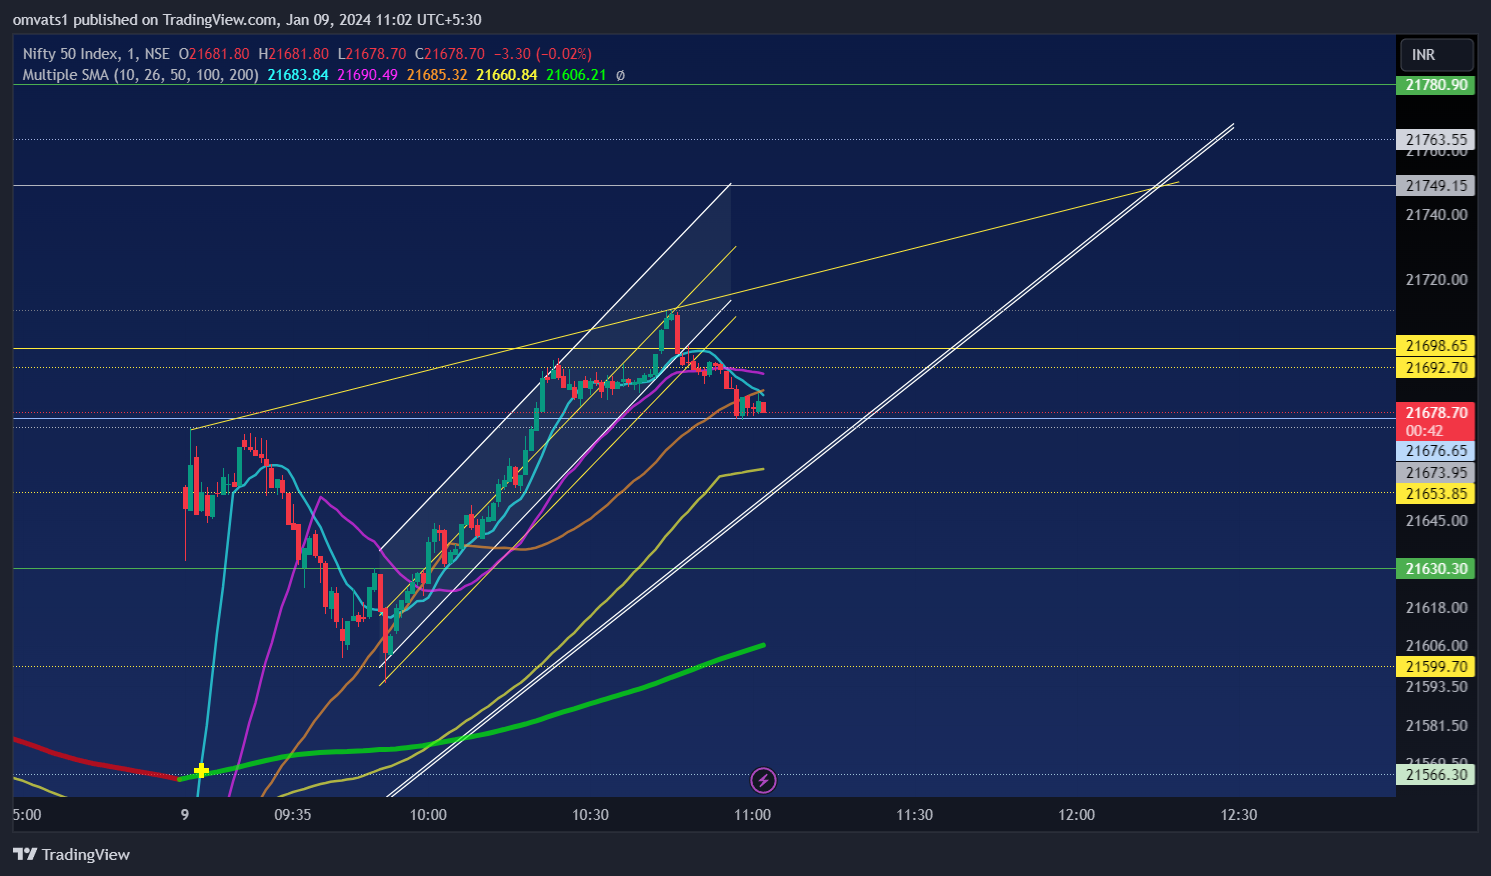This screenshot has height=876, width=1491.
Task: Click the 10:00 time axis label
Action: (x=428, y=815)
